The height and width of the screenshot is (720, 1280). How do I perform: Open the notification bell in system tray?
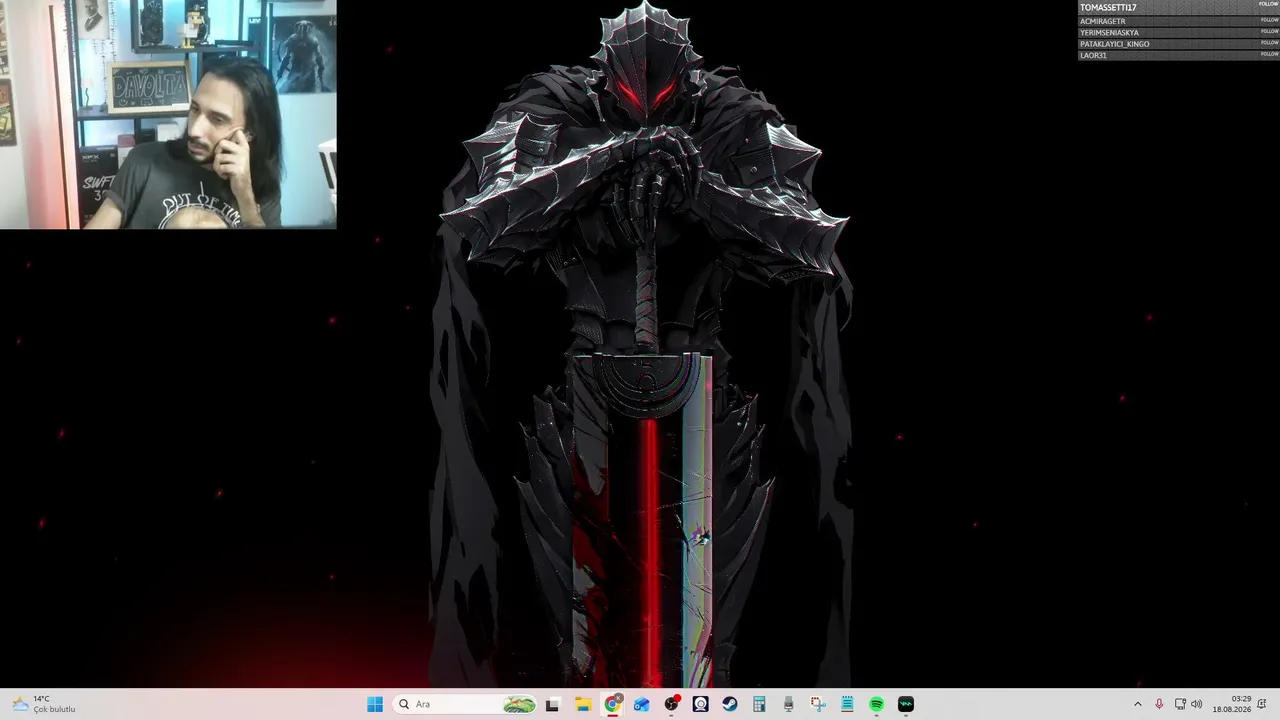point(1263,704)
